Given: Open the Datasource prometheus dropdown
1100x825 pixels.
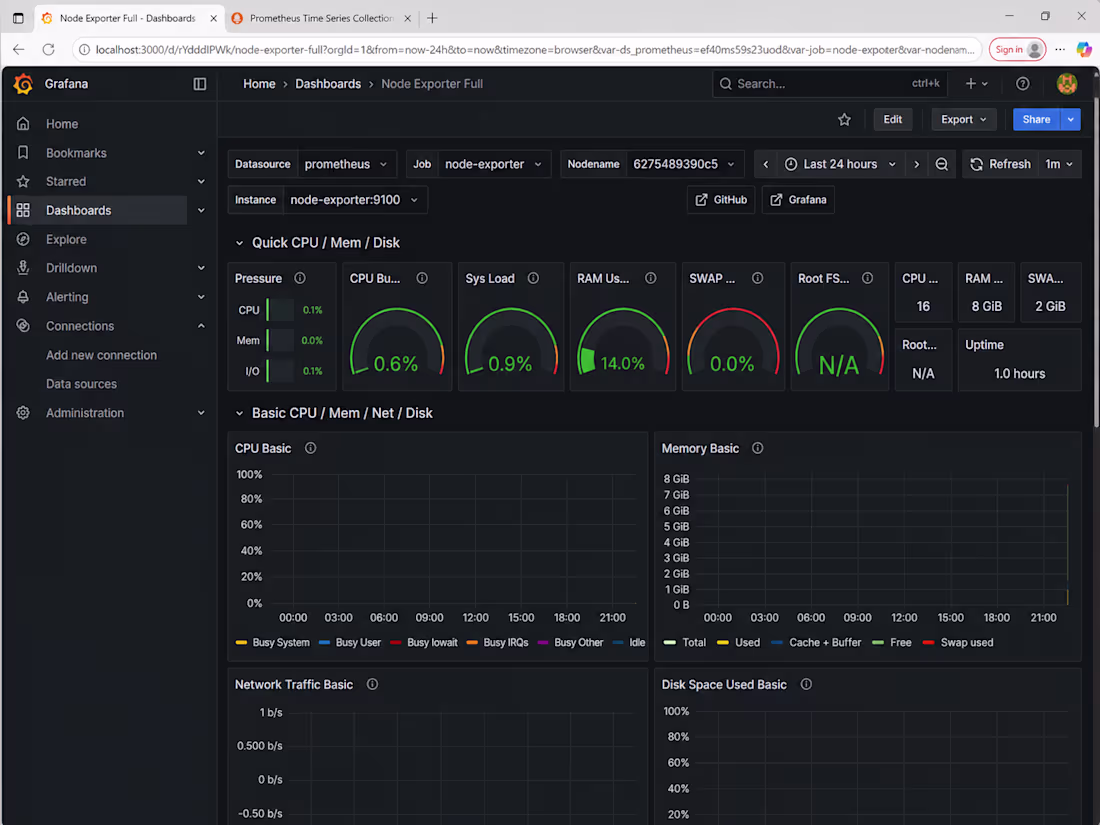Looking at the screenshot, I should tap(347, 164).
